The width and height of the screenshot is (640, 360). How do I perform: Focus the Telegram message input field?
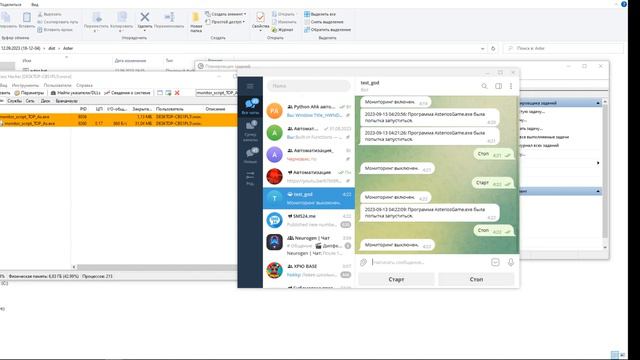pyautogui.click(x=429, y=262)
